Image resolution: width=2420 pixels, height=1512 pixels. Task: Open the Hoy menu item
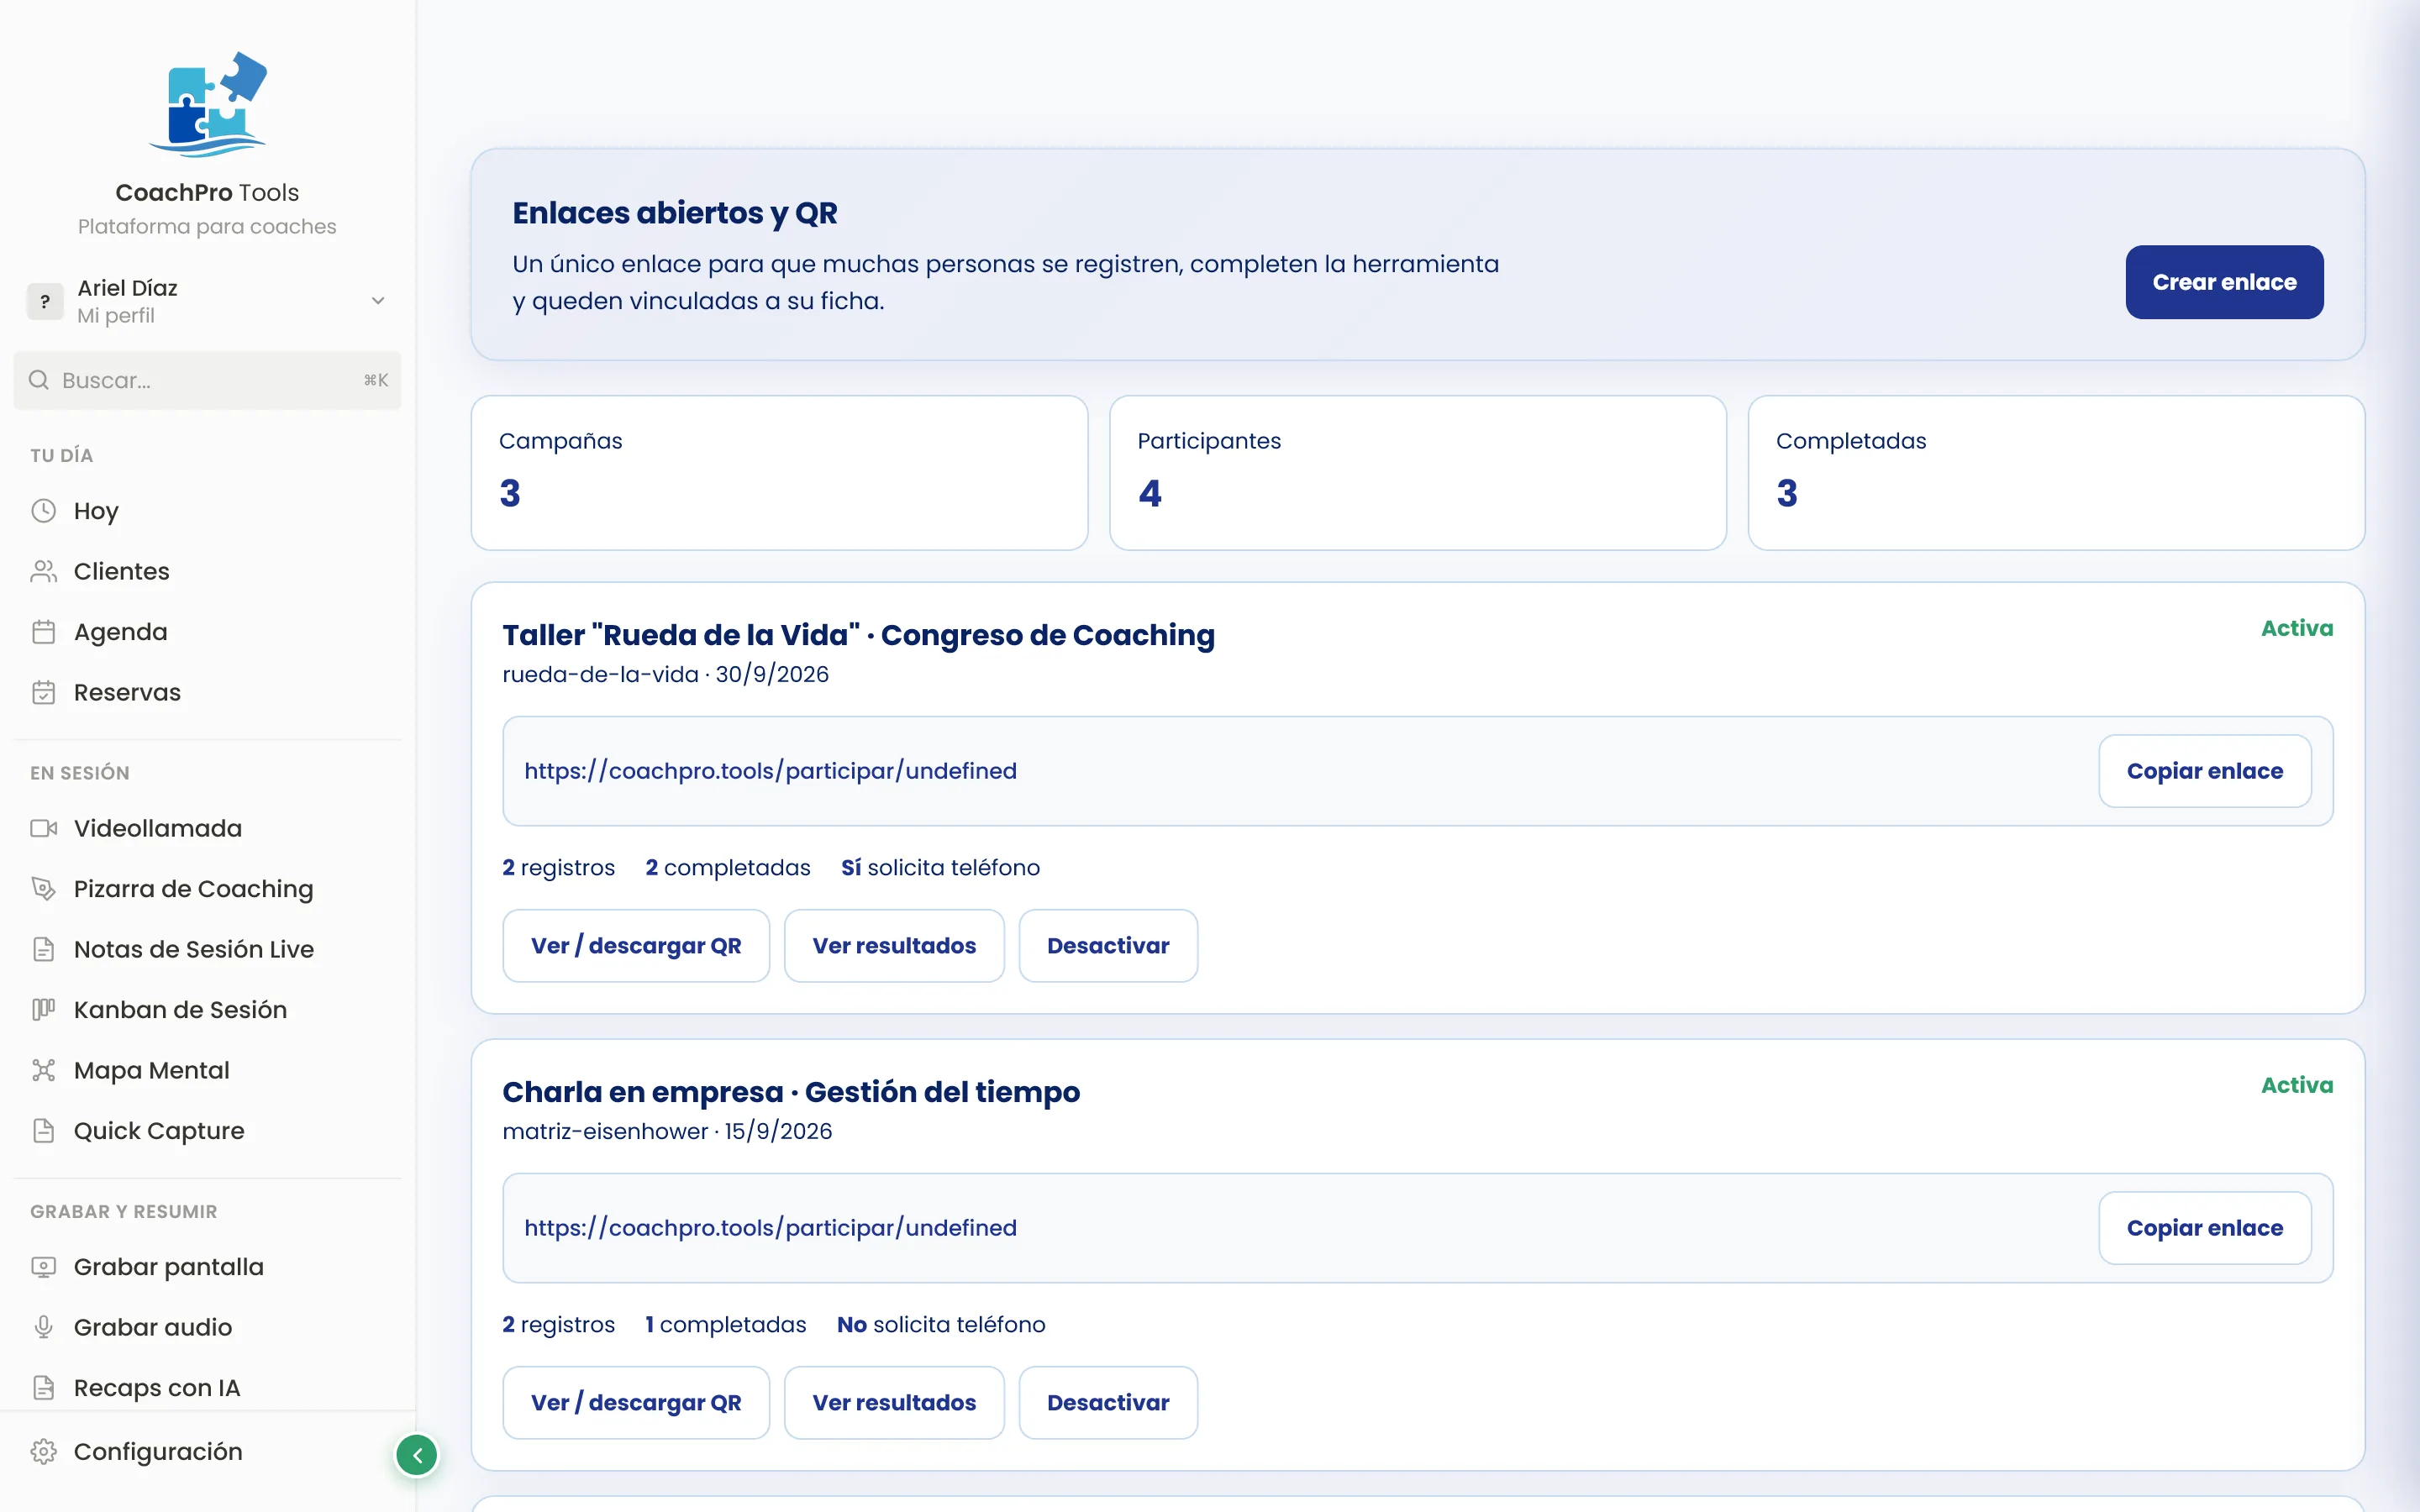(x=207, y=511)
